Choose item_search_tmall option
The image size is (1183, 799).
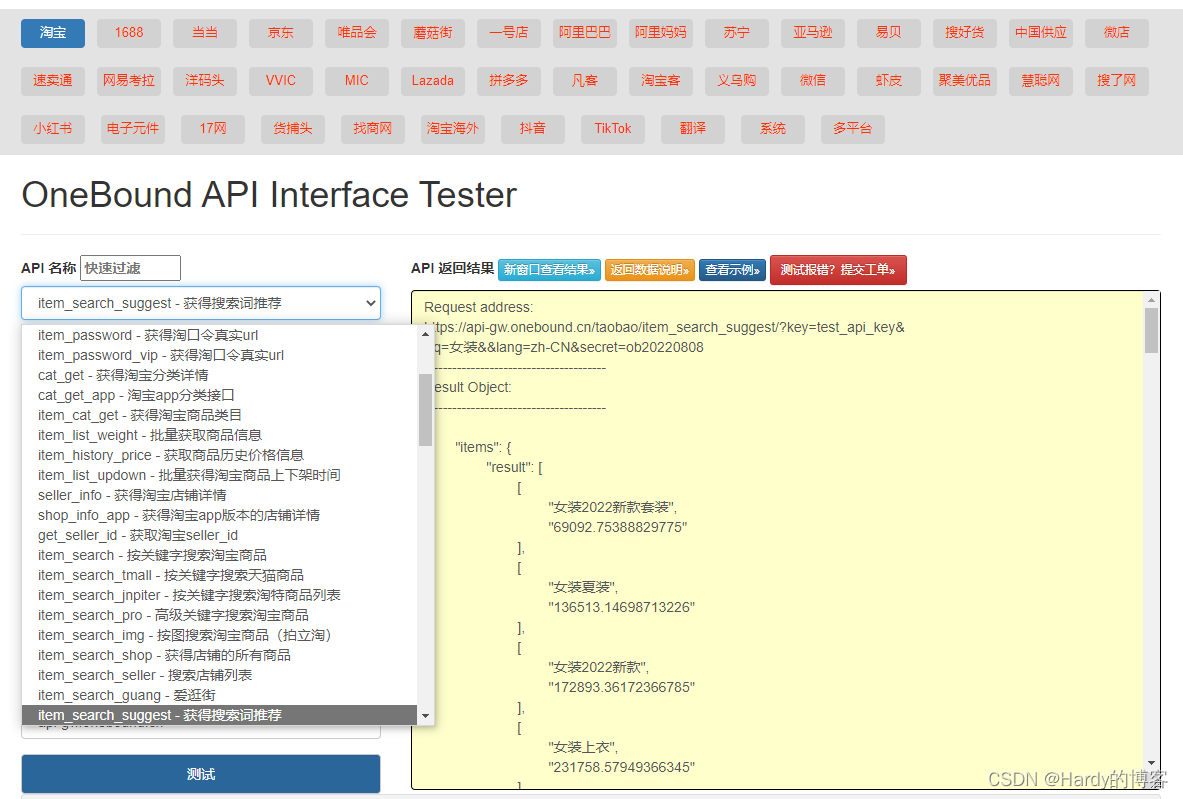220,575
